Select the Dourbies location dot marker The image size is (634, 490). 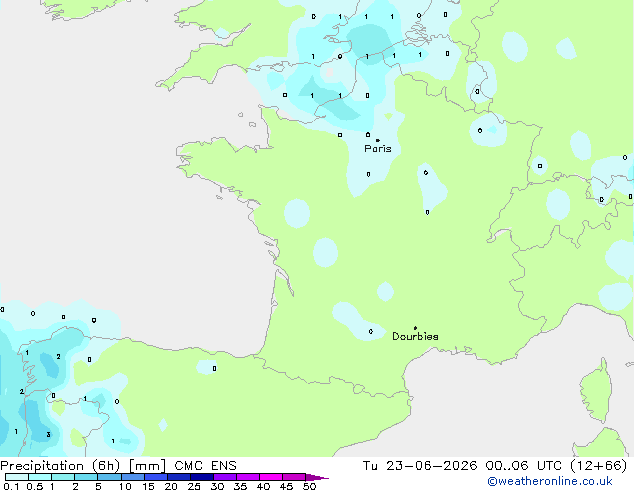click(x=415, y=328)
